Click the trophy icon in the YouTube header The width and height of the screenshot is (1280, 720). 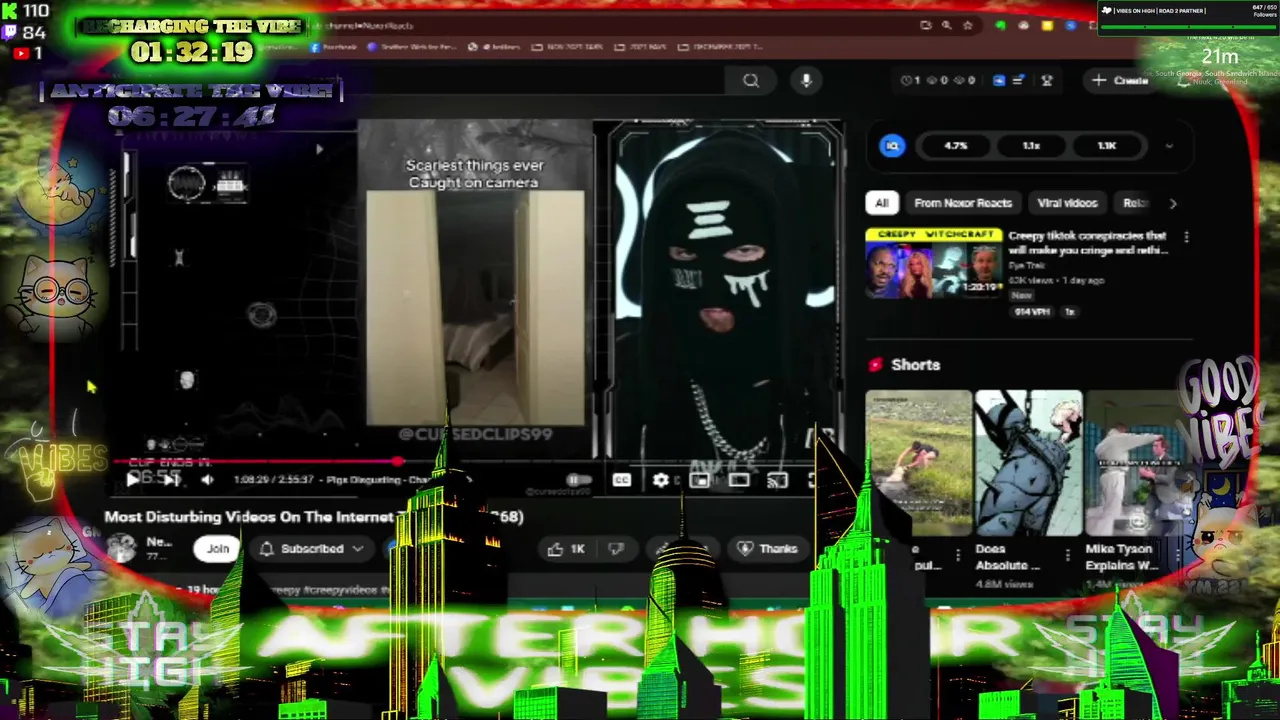(x=1047, y=80)
